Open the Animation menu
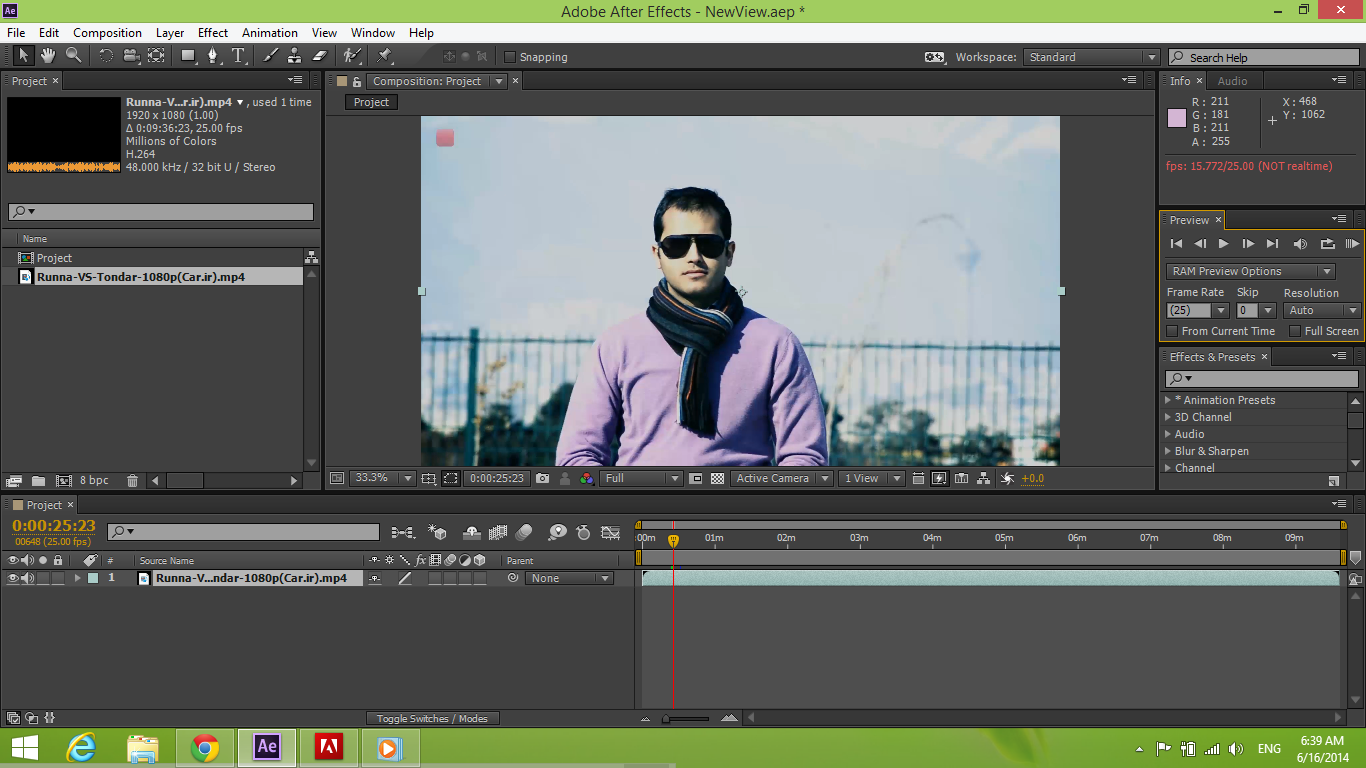This screenshot has width=1366, height=768. click(270, 33)
